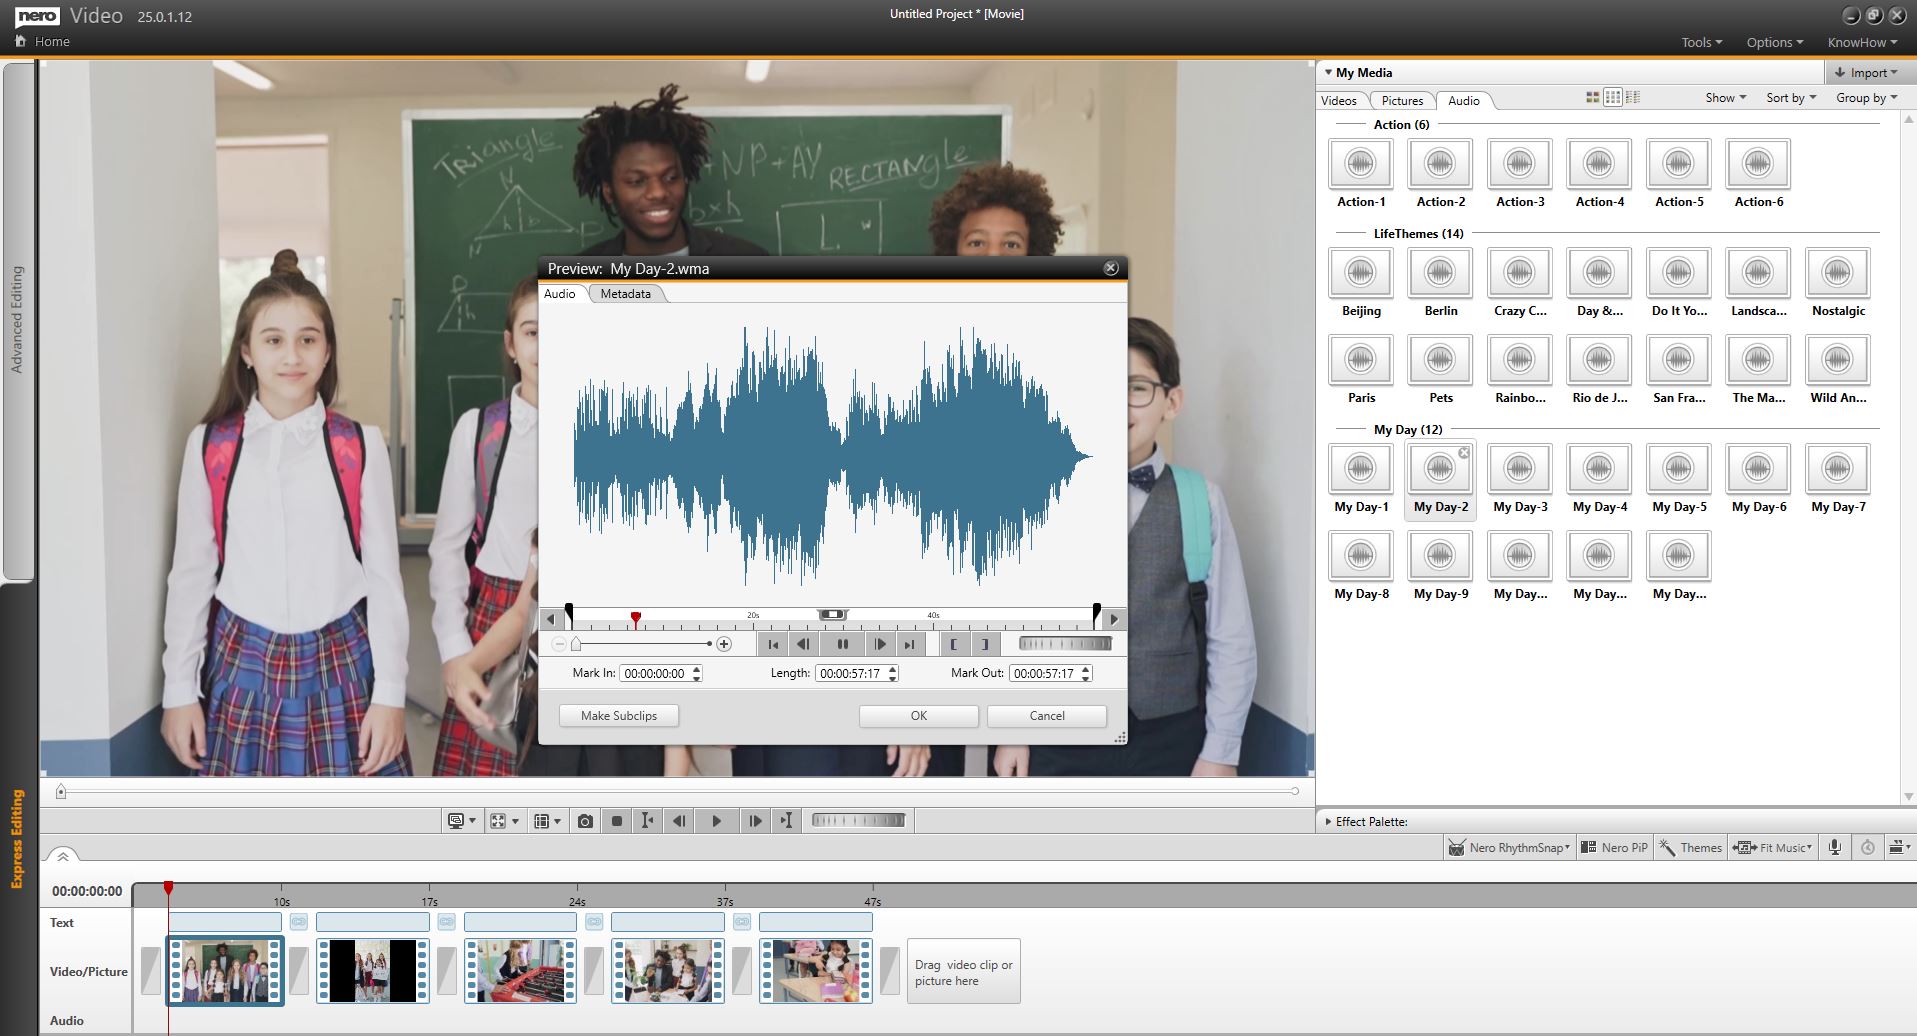The width and height of the screenshot is (1917, 1036).
Task: Switch to Express Editing mode
Action: [x=17, y=838]
